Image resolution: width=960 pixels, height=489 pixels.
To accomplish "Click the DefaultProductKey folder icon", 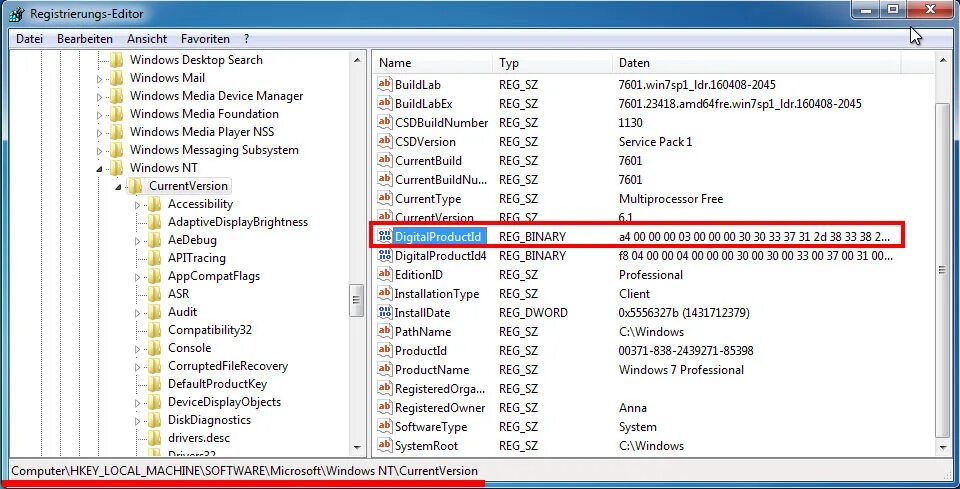I will click(154, 384).
